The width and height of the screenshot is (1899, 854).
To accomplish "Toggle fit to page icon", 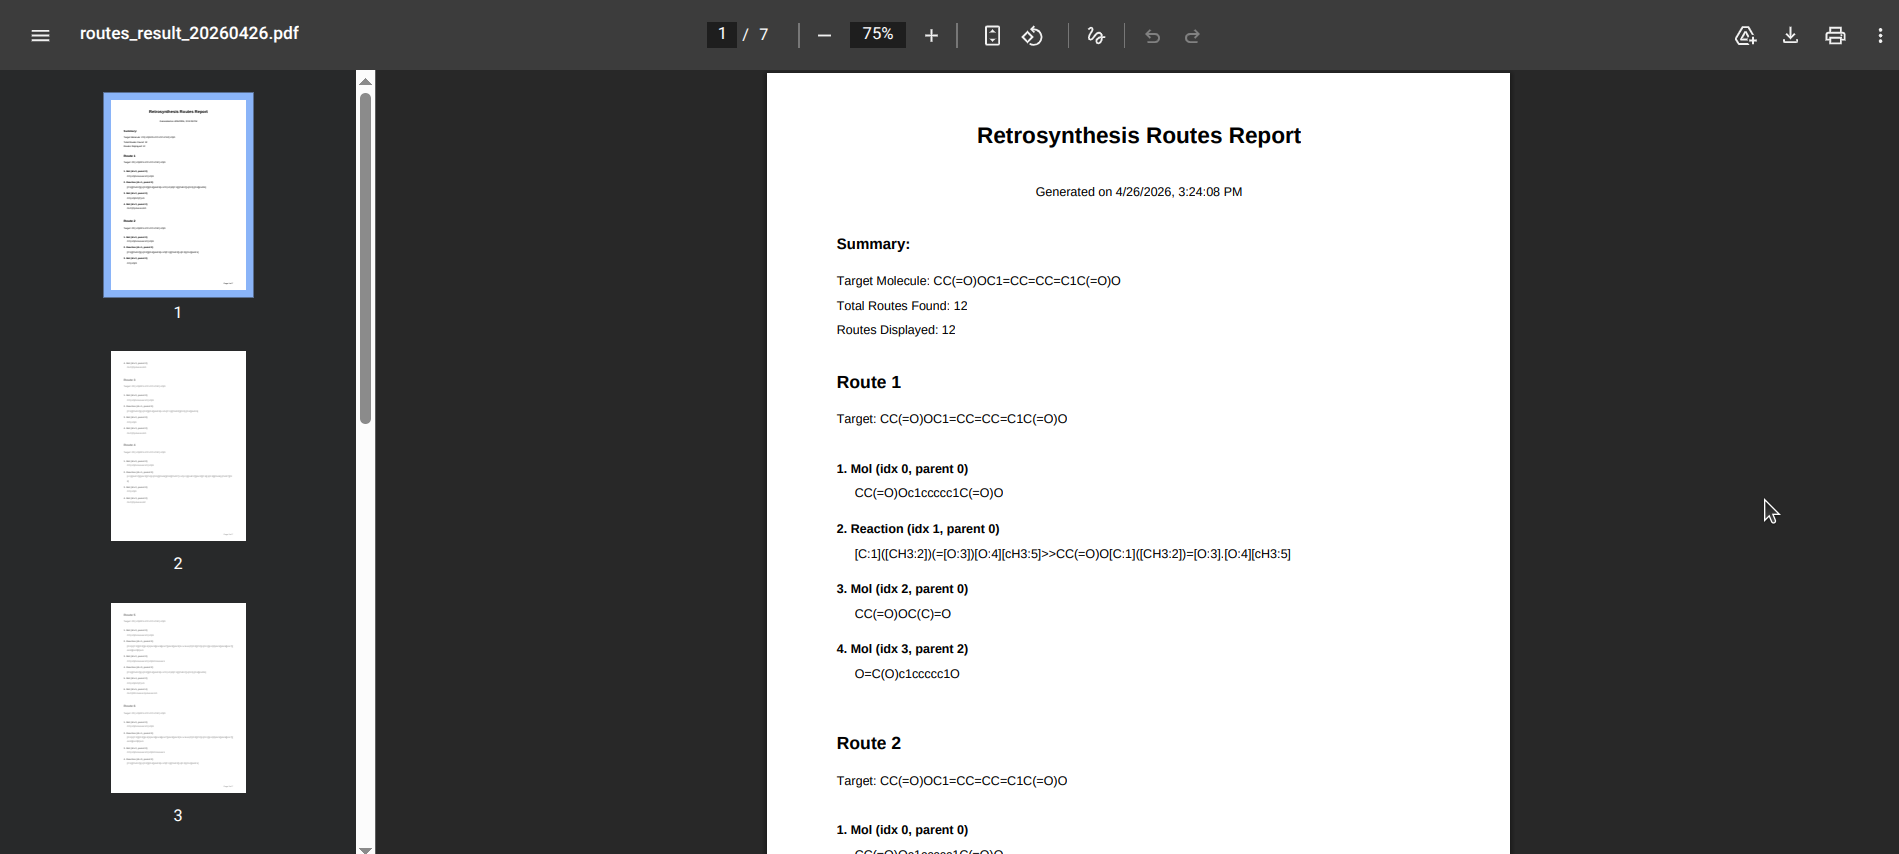I will pos(992,35).
